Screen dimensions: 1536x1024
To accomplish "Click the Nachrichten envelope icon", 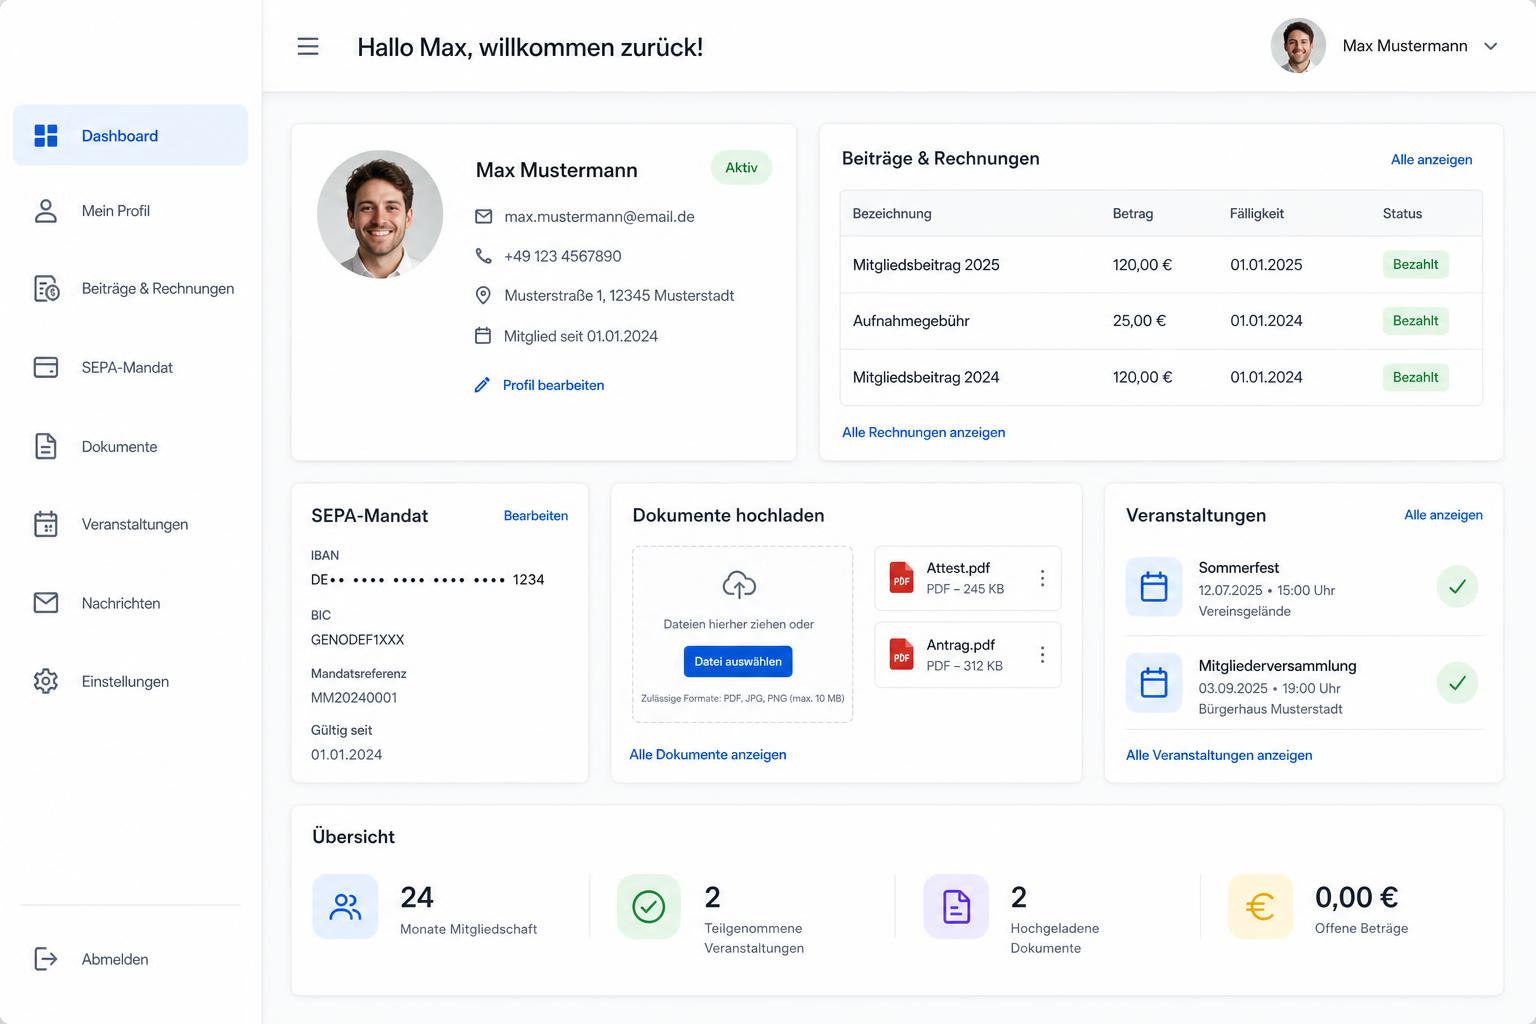I will 46,602.
